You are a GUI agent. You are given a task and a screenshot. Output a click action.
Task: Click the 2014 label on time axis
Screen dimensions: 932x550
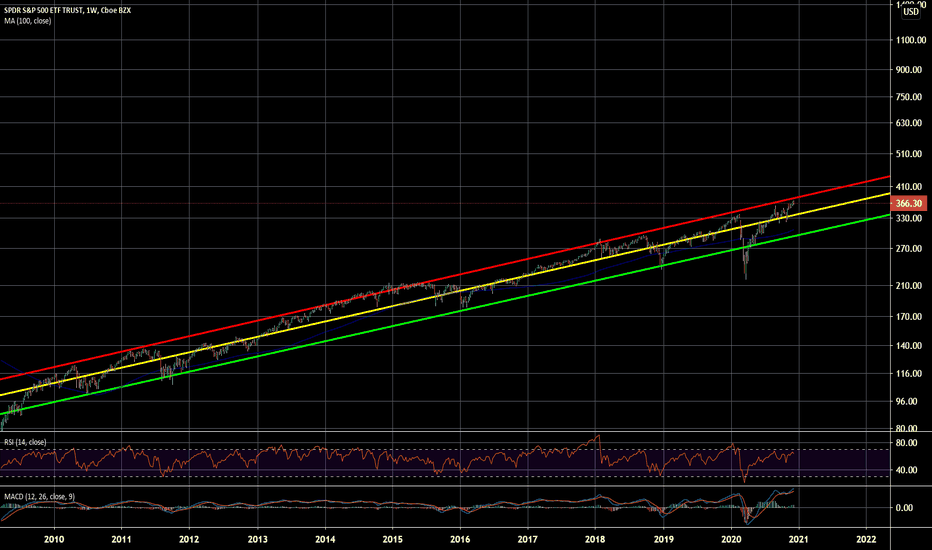(325, 539)
